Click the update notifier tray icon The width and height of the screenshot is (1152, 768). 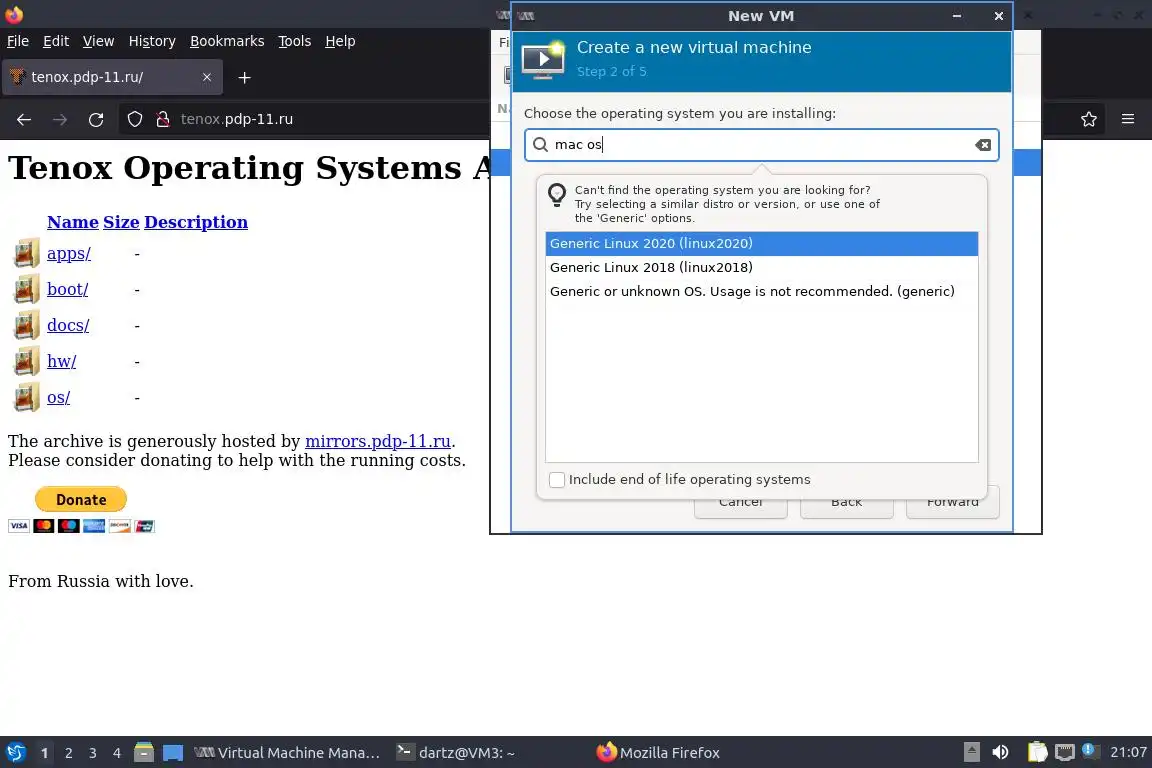point(1090,751)
